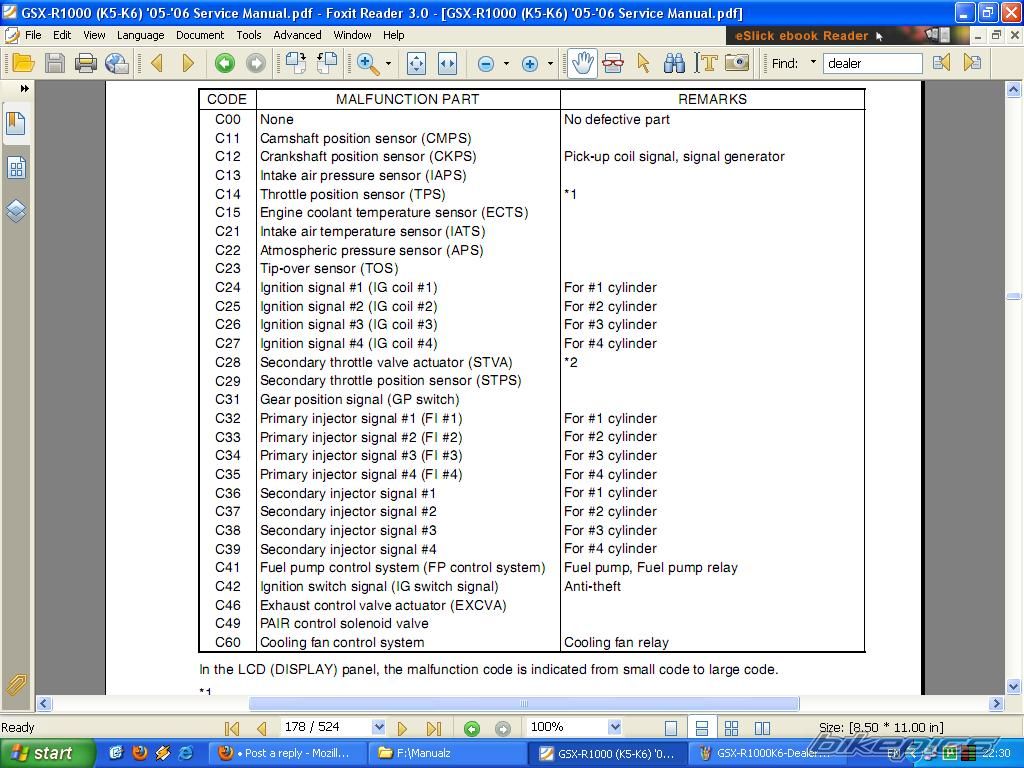
Task: Open the zoom percentage dropdown
Action: point(614,728)
